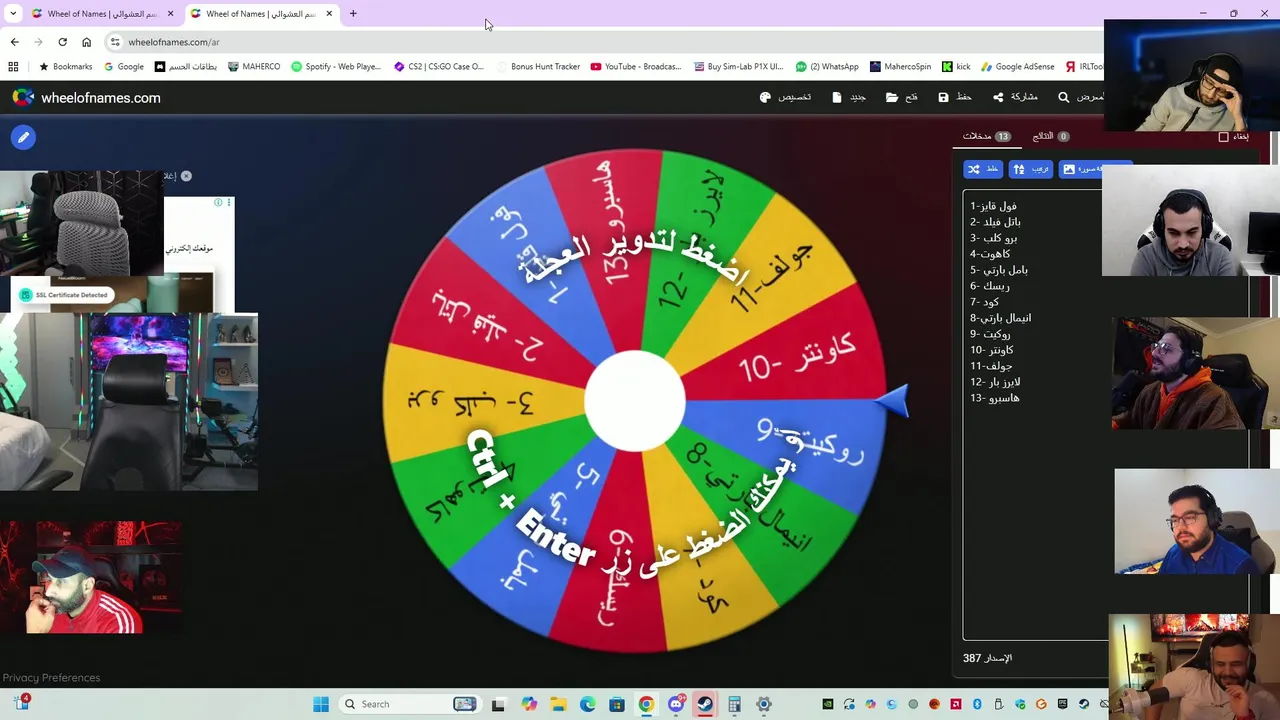Close the active Wheel of Names tab
The image size is (1280, 720).
point(329,14)
